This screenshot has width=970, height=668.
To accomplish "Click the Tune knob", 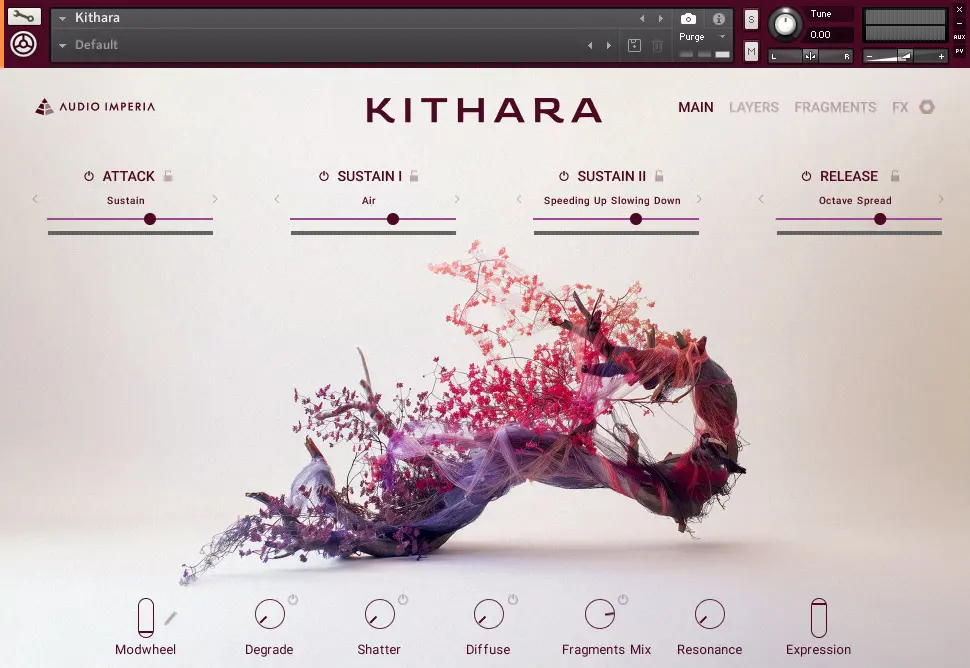I will tap(785, 24).
